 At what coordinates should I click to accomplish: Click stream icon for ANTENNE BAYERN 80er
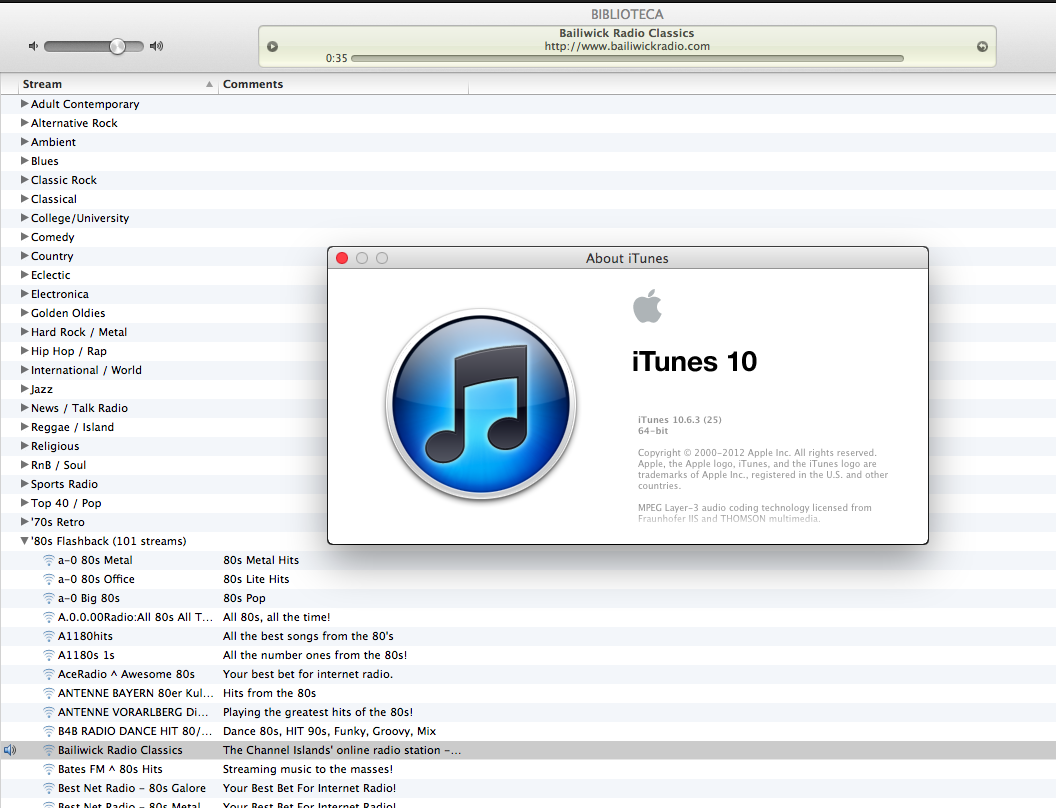[x=48, y=693]
